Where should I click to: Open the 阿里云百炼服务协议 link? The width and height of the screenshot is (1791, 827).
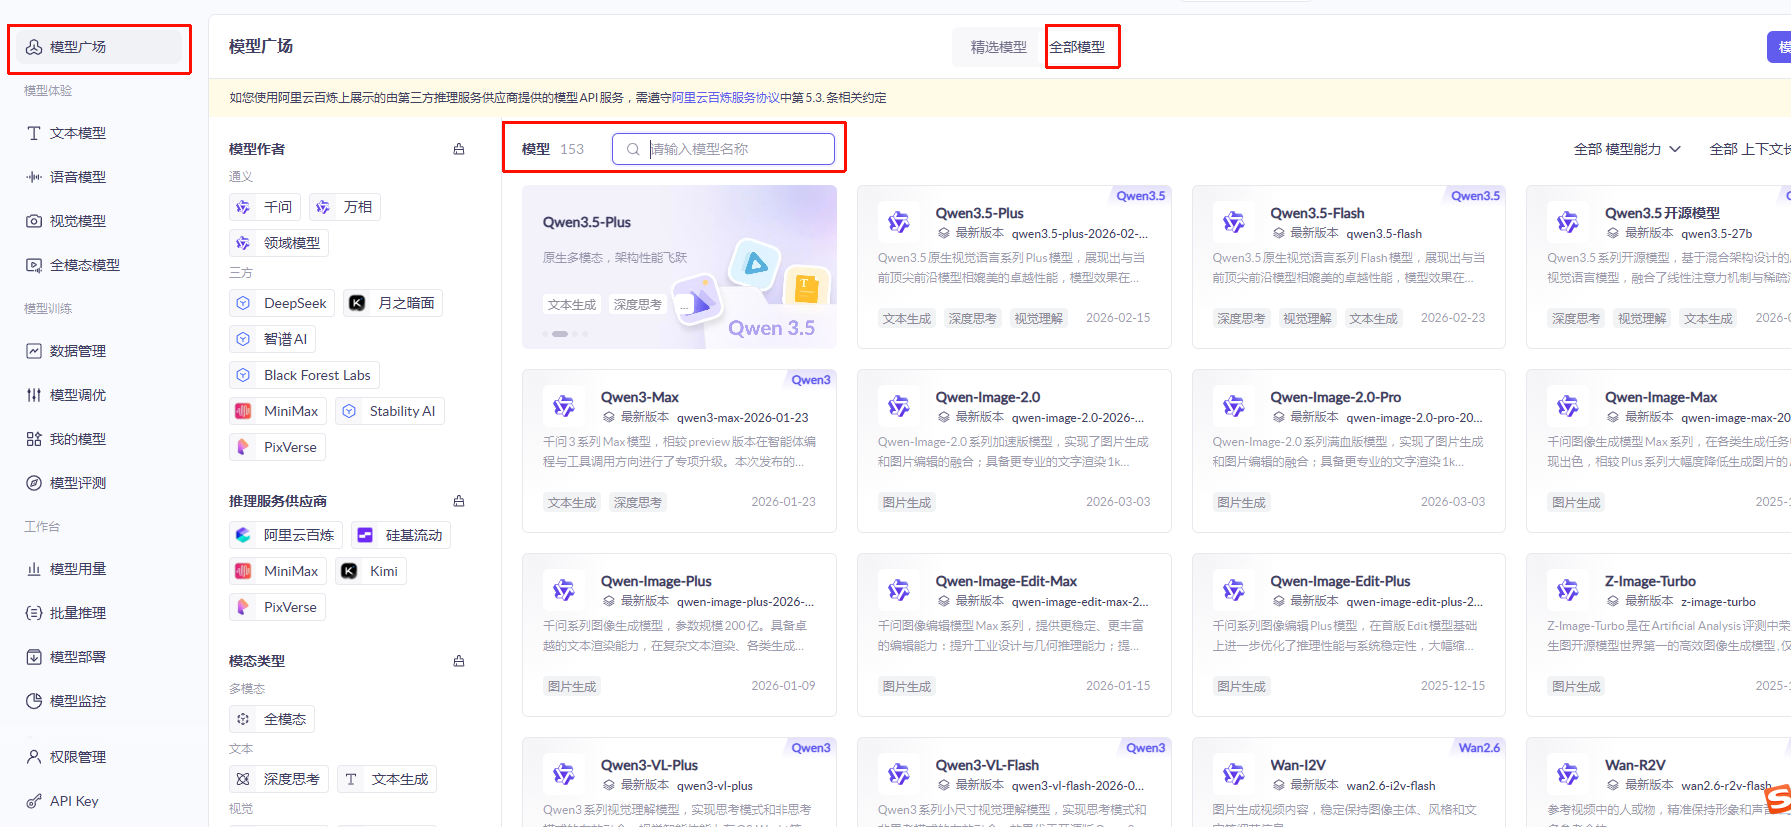tap(726, 98)
